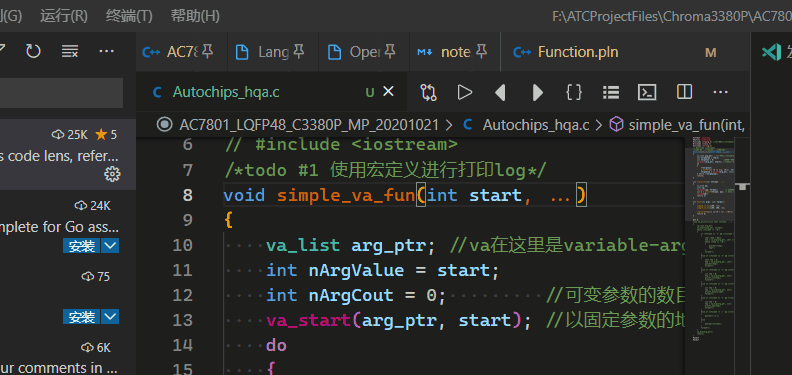The width and height of the screenshot is (792, 375).
Task: Click the run play triangle icon
Action: click(x=465, y=92)
